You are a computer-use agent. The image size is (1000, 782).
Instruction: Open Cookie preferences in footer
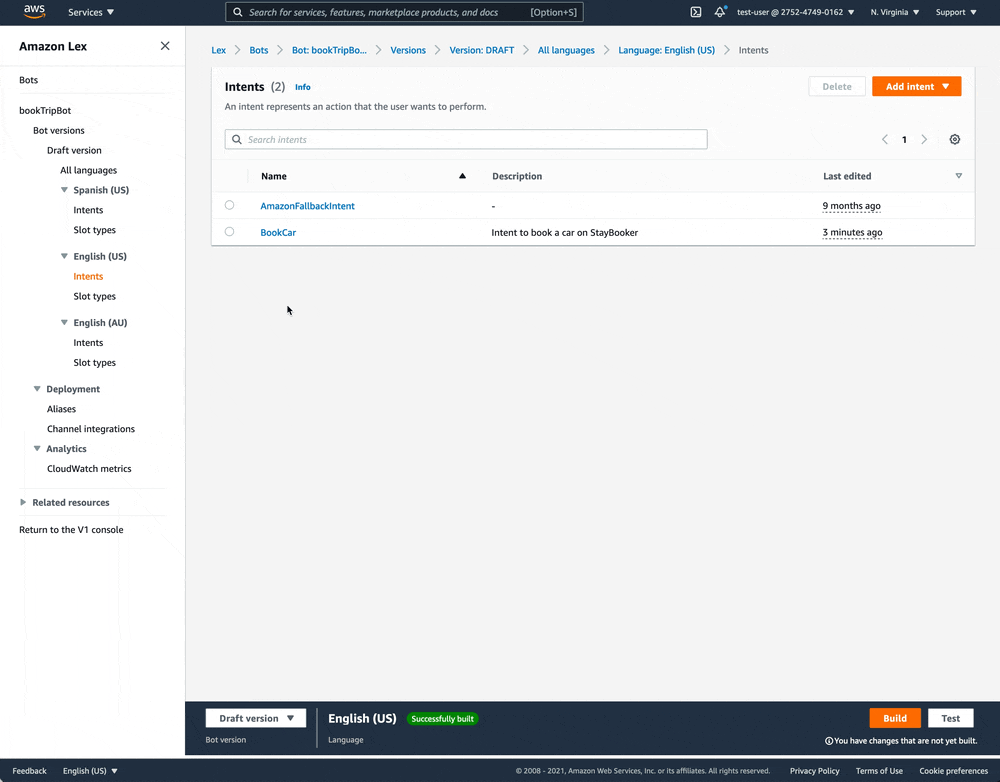[953, 771]
